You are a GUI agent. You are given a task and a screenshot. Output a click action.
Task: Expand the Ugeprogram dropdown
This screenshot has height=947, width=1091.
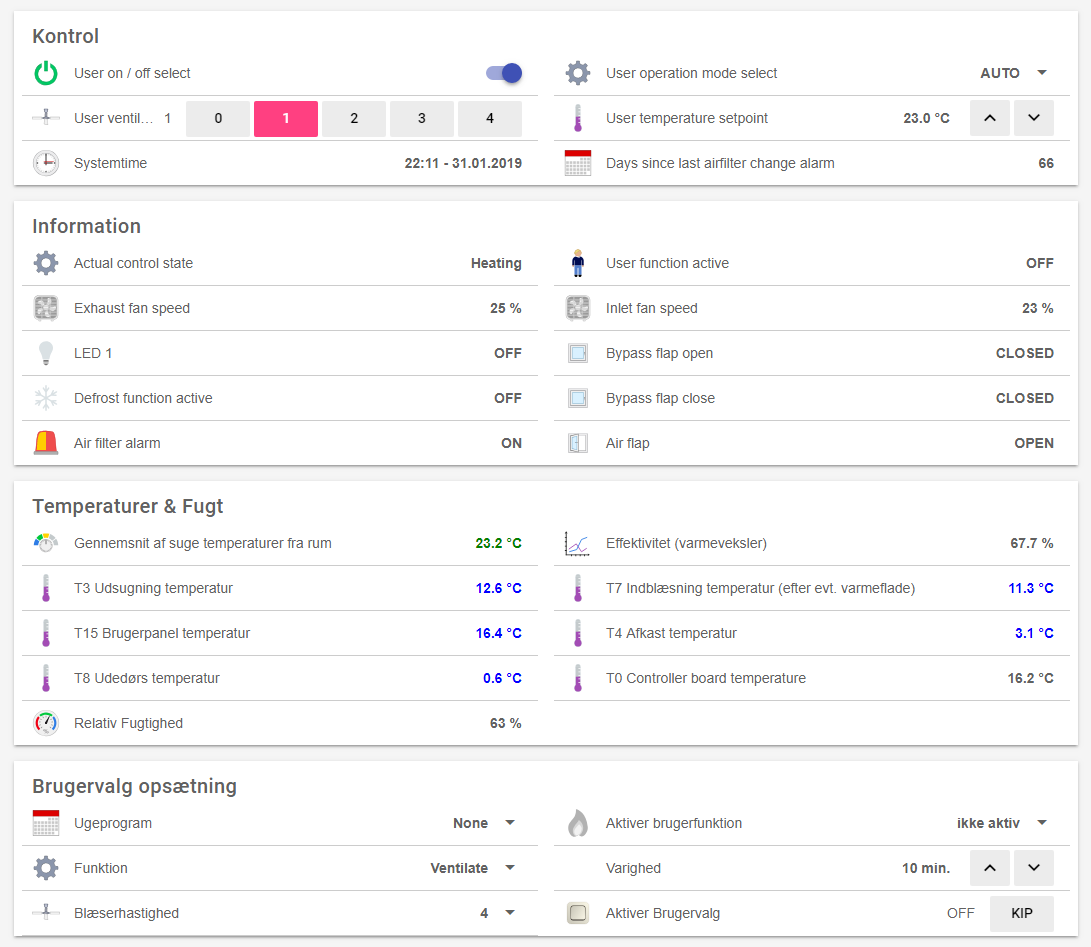point(484,823)
